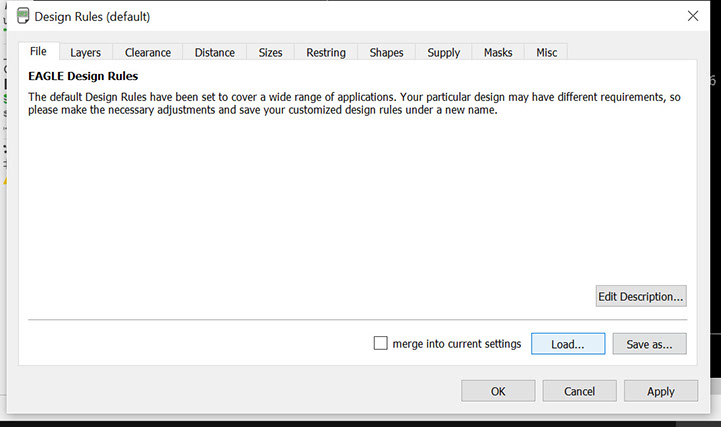Select the Sizes tab

click(x=270, y=52)
